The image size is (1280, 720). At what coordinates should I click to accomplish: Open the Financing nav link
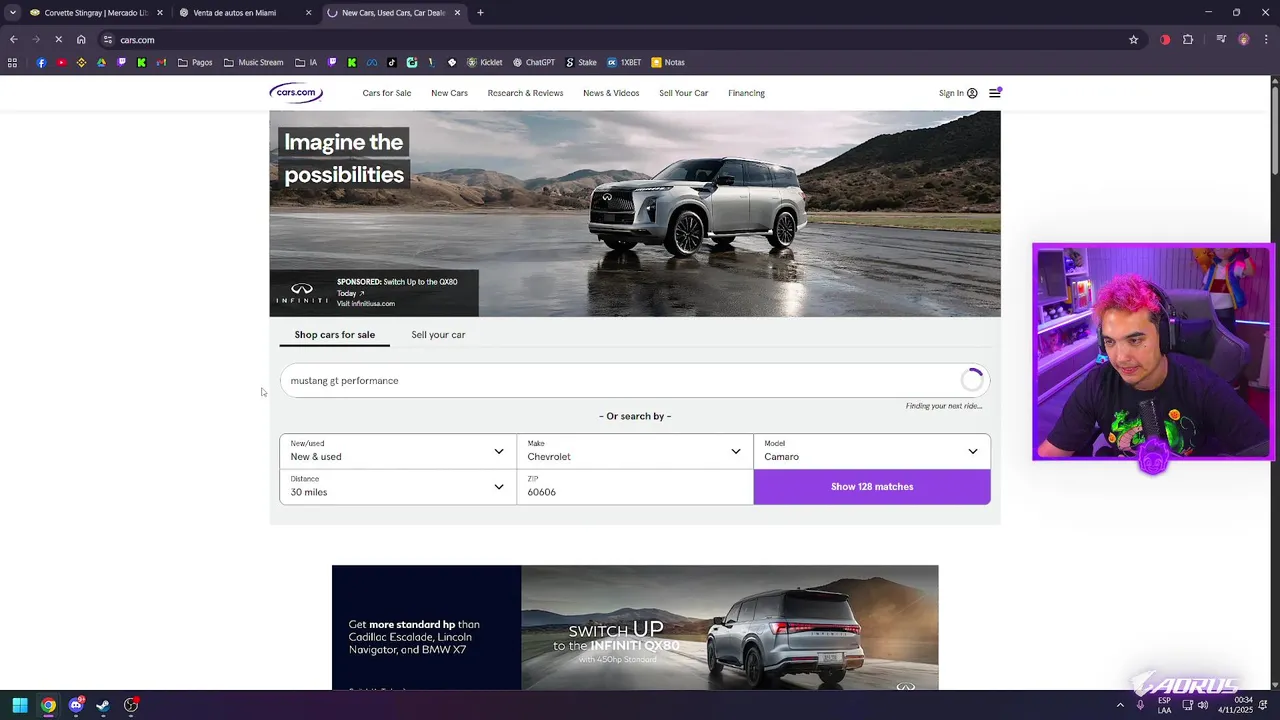pos(746,93)
